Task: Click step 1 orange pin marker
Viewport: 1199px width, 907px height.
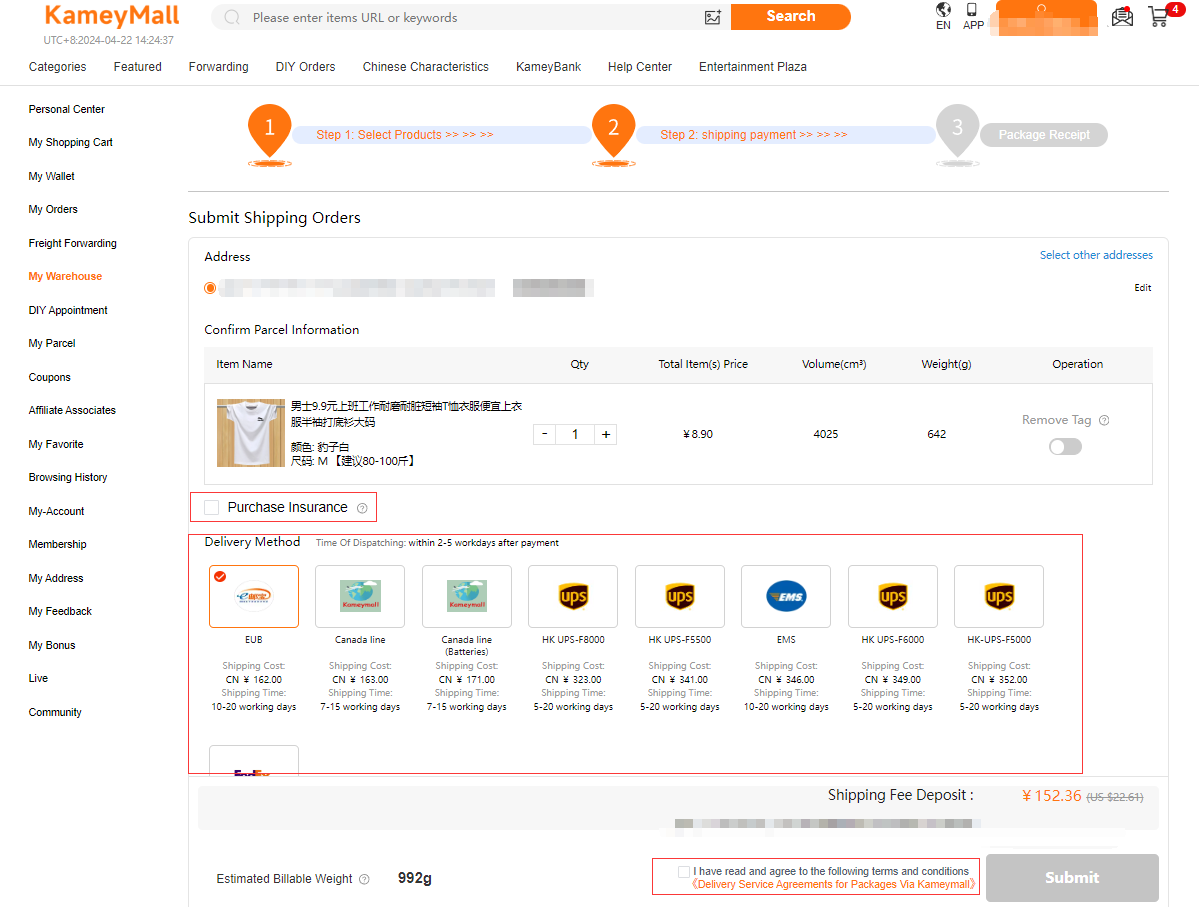Action: tap(269, 130)
